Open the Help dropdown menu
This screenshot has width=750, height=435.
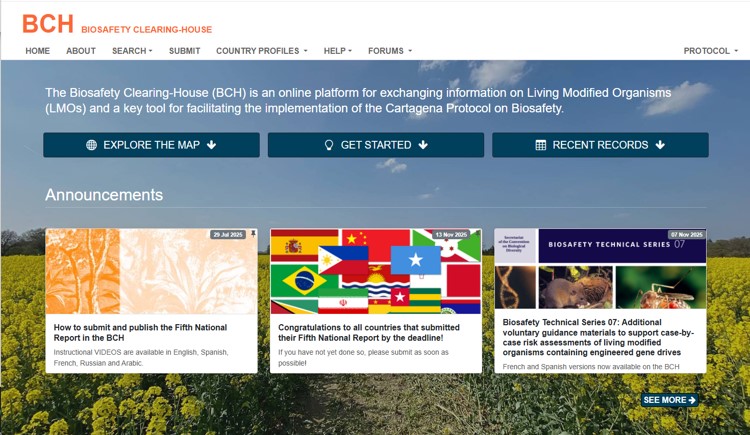(x=337, y=51)
